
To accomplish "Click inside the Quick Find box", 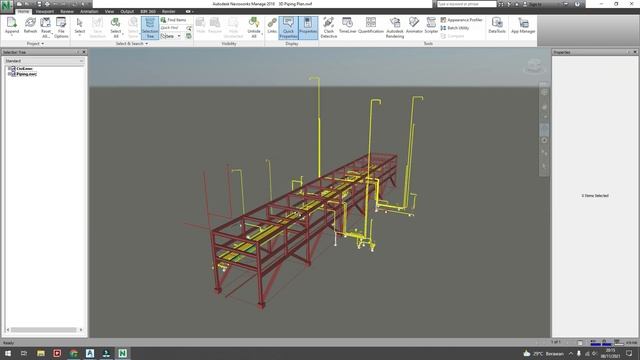I will click(x=173, y=28).
